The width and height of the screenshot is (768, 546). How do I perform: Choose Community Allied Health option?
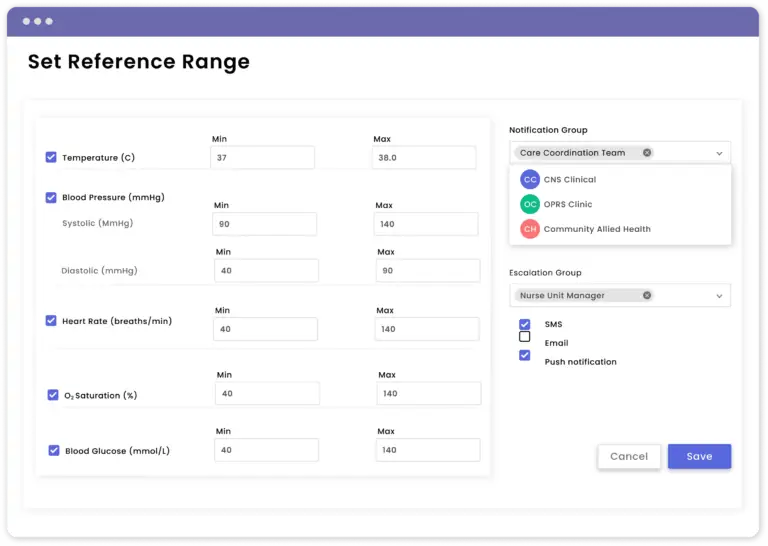coord(620,229)
